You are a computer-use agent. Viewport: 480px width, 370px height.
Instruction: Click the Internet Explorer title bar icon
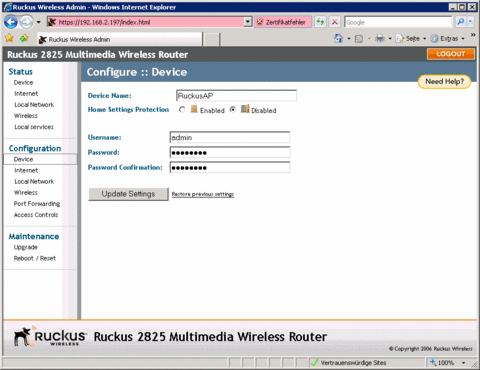pyautogui.click(x=7, y=7)
